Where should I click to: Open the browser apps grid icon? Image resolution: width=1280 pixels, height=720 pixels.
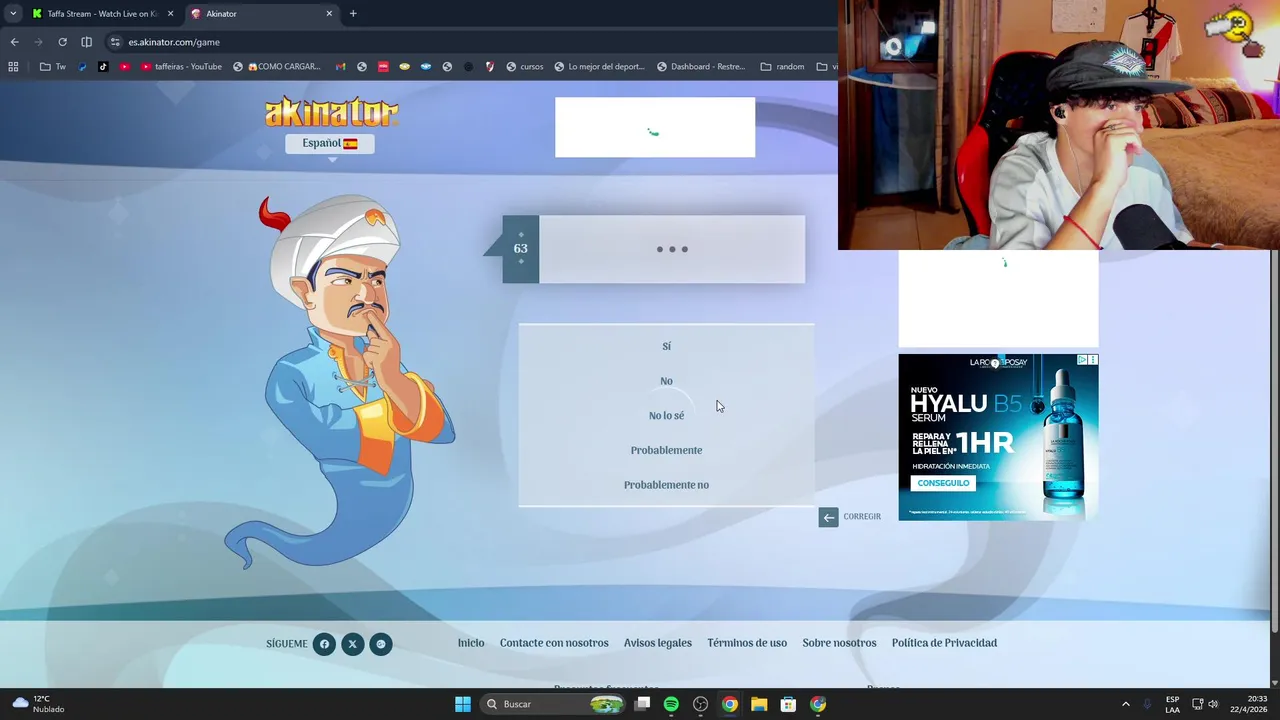[13, 67]
